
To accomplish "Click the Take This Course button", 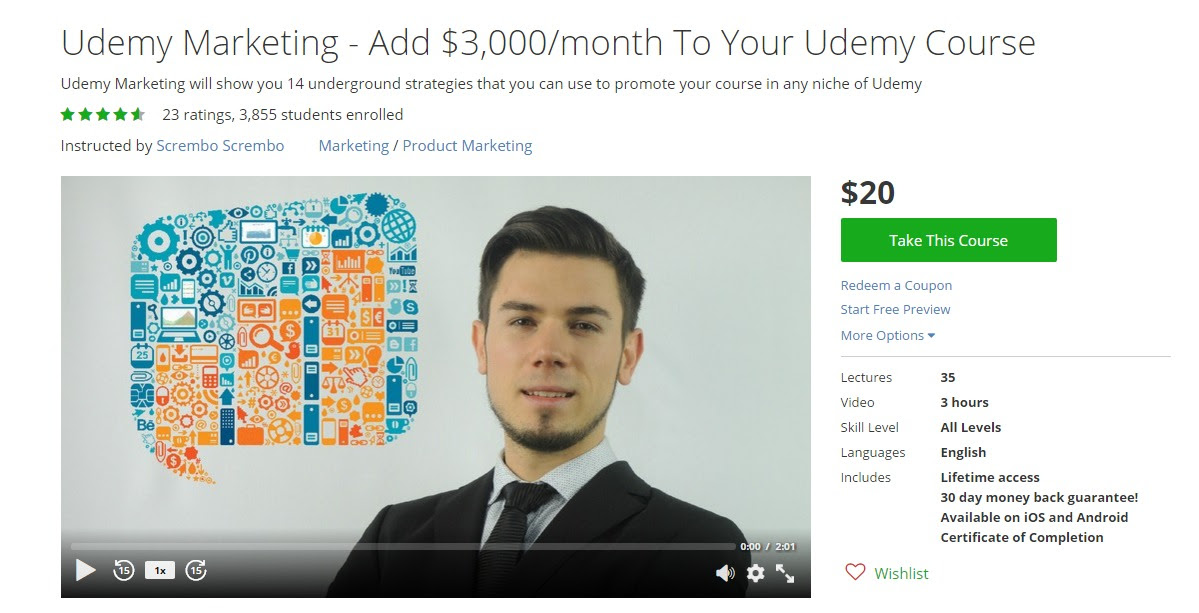I will (948, 240).
